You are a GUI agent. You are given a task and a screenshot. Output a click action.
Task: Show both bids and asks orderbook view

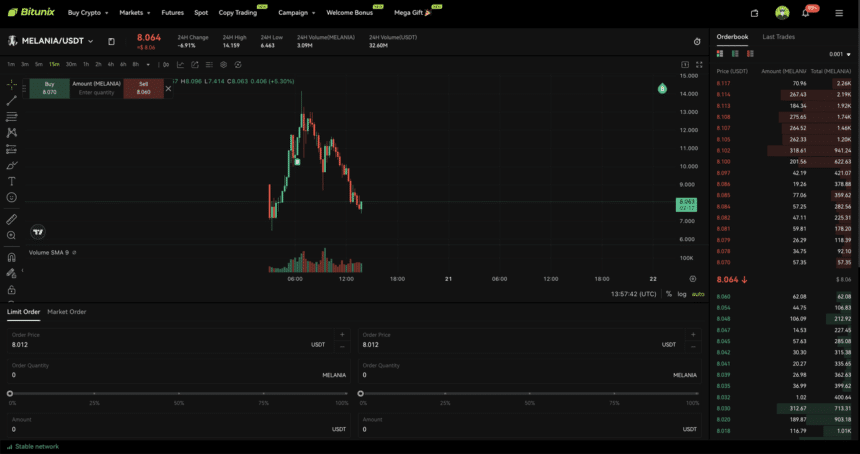click(x=720, y=54)
